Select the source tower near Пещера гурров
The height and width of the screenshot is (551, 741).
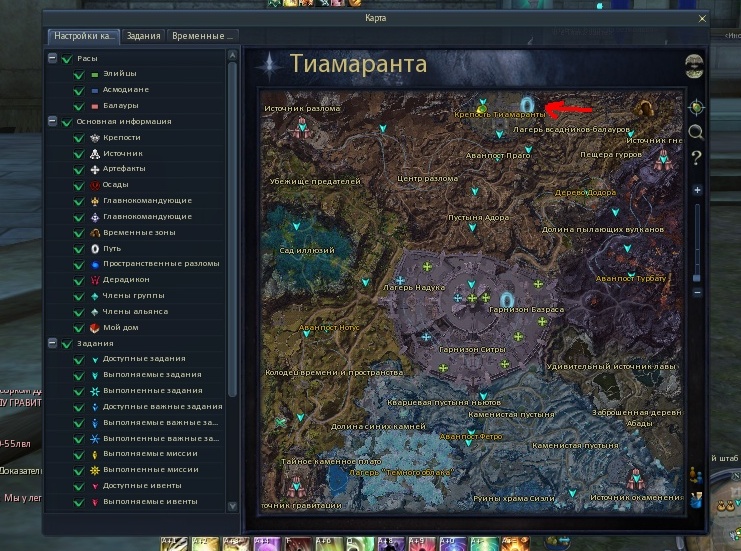tap(662, 161)
